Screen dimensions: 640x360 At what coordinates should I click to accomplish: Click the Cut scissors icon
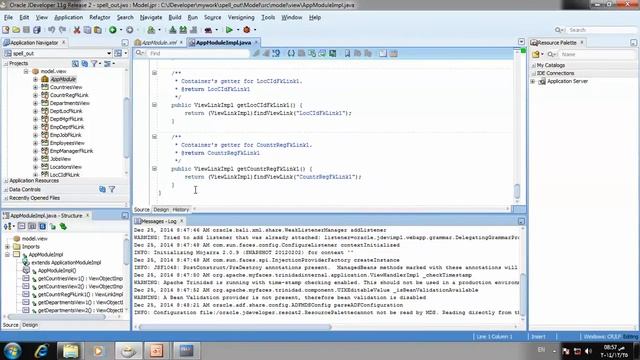(x=76, y=30)
